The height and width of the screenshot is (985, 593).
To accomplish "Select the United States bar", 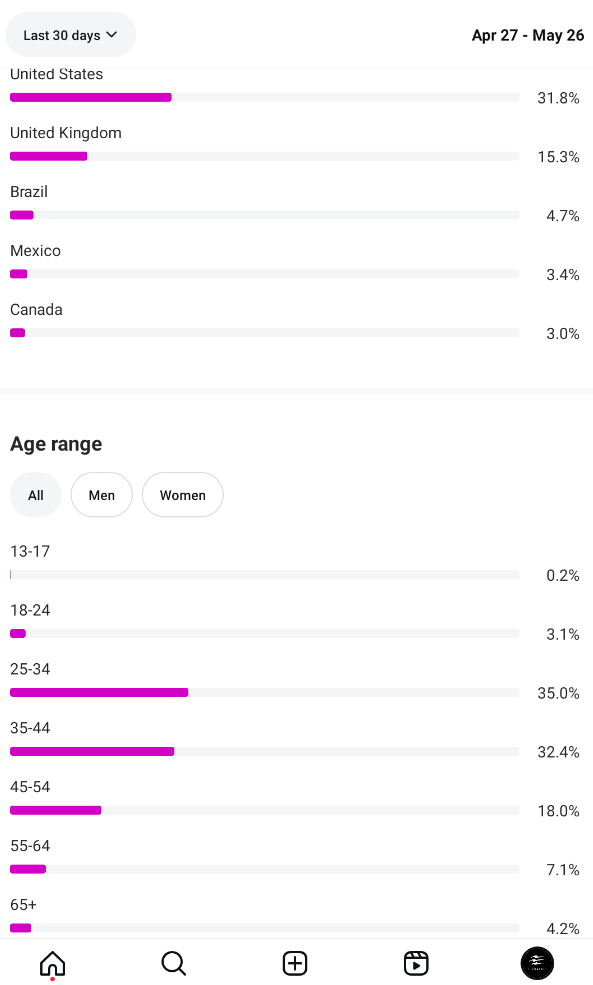I will 264,97.
